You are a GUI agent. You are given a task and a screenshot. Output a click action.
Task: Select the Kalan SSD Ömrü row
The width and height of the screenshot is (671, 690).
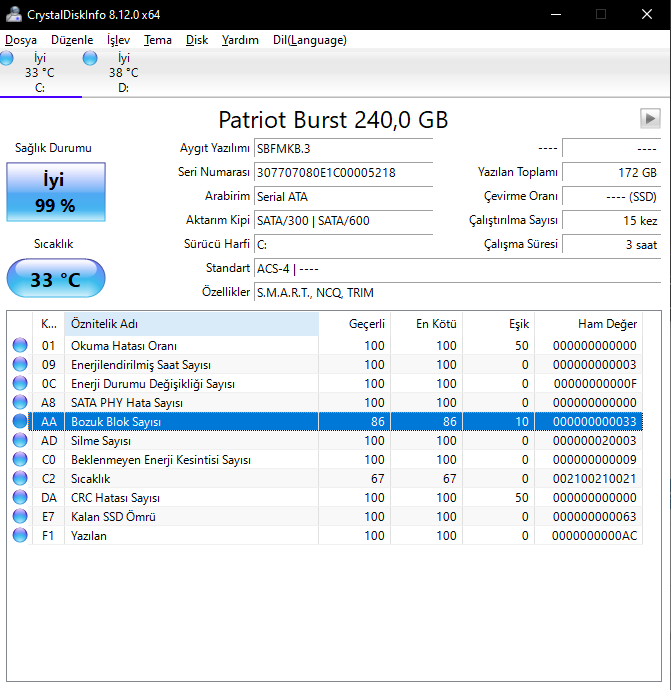(326, 516)
